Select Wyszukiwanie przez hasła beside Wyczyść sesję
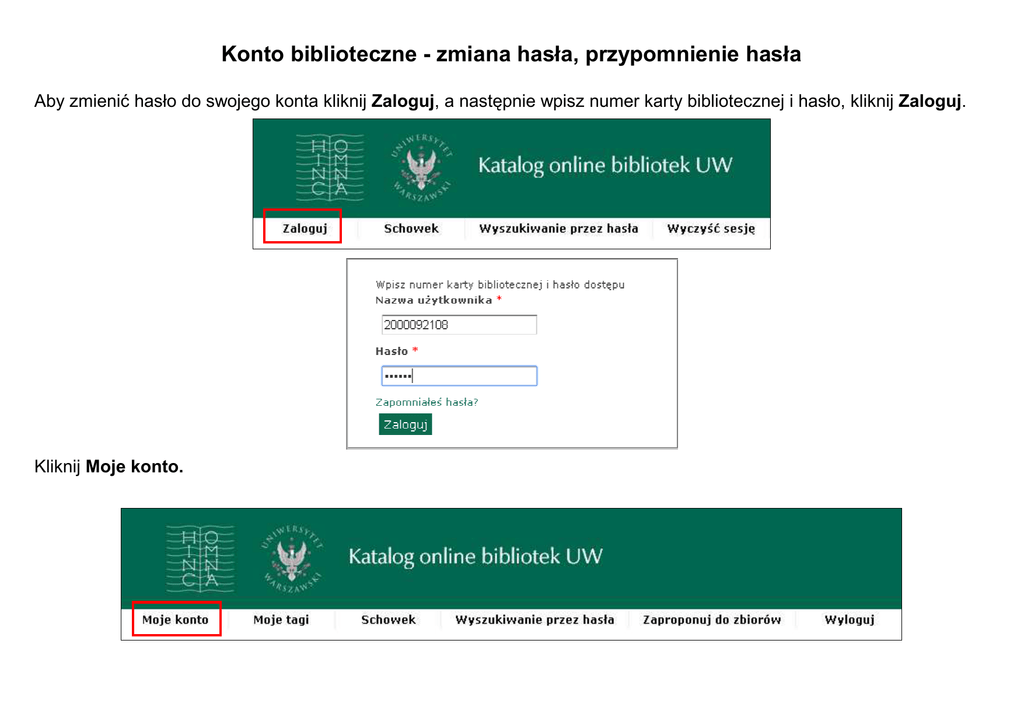 coord(558,228)
